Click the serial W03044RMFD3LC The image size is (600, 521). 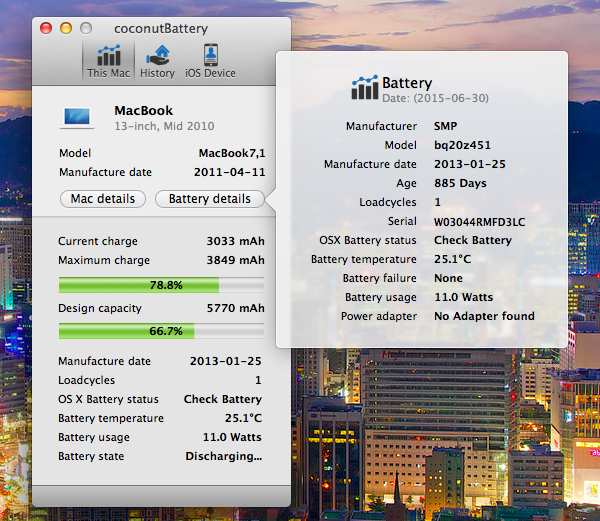pos(479,222)
